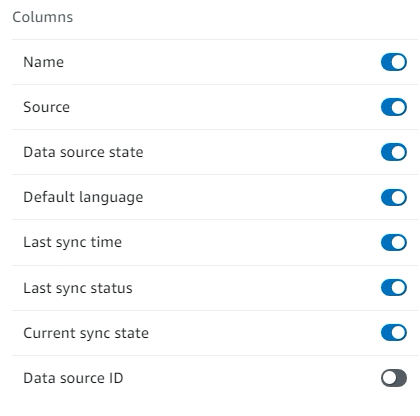Switch off Default language column visibility
This screenshot has width=420, height=416.
click(394, 197)
